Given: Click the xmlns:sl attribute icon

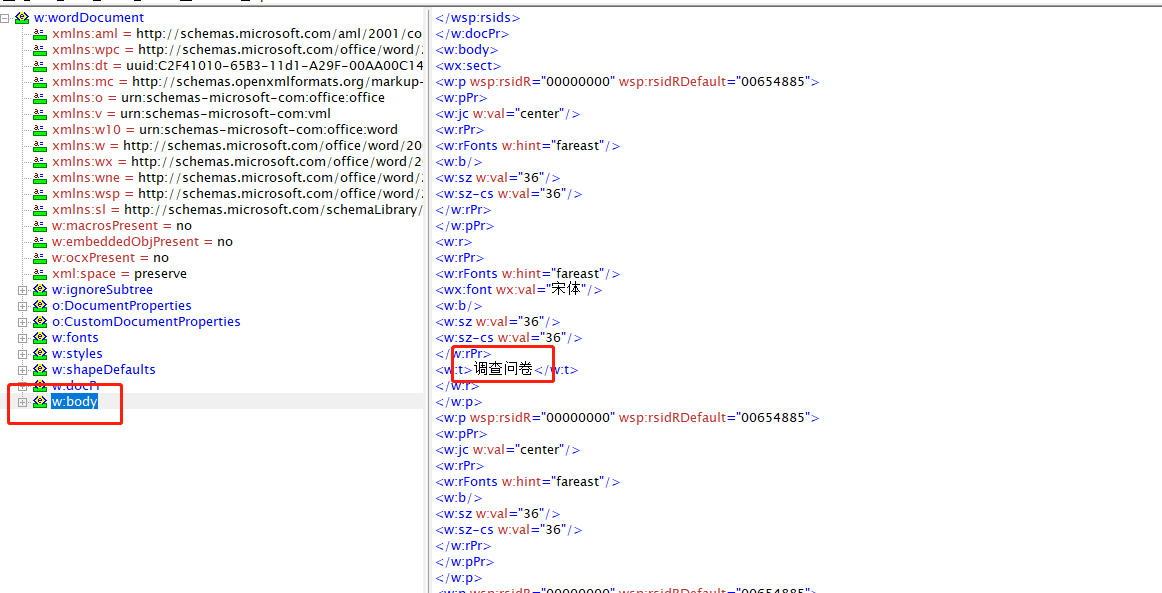Looking at the screenshot, I should tap(40, 210).
